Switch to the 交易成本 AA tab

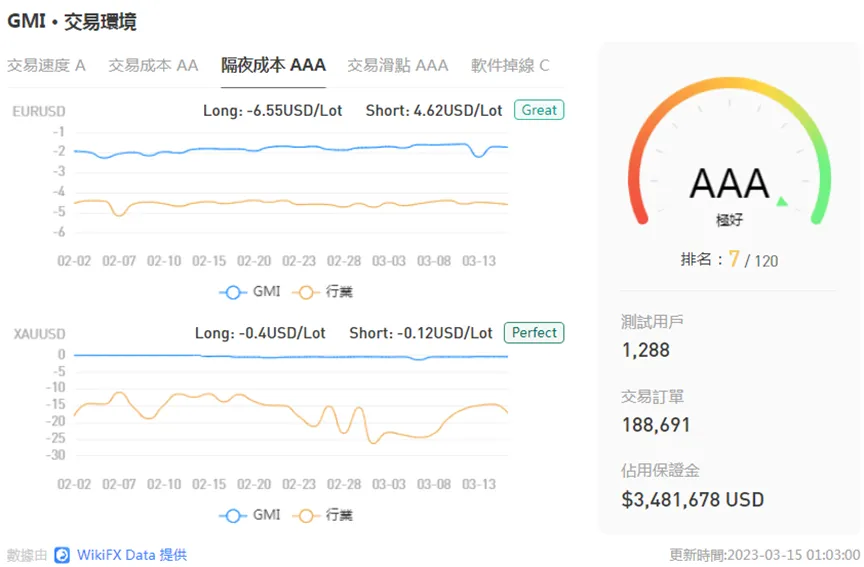click(153, 65)
